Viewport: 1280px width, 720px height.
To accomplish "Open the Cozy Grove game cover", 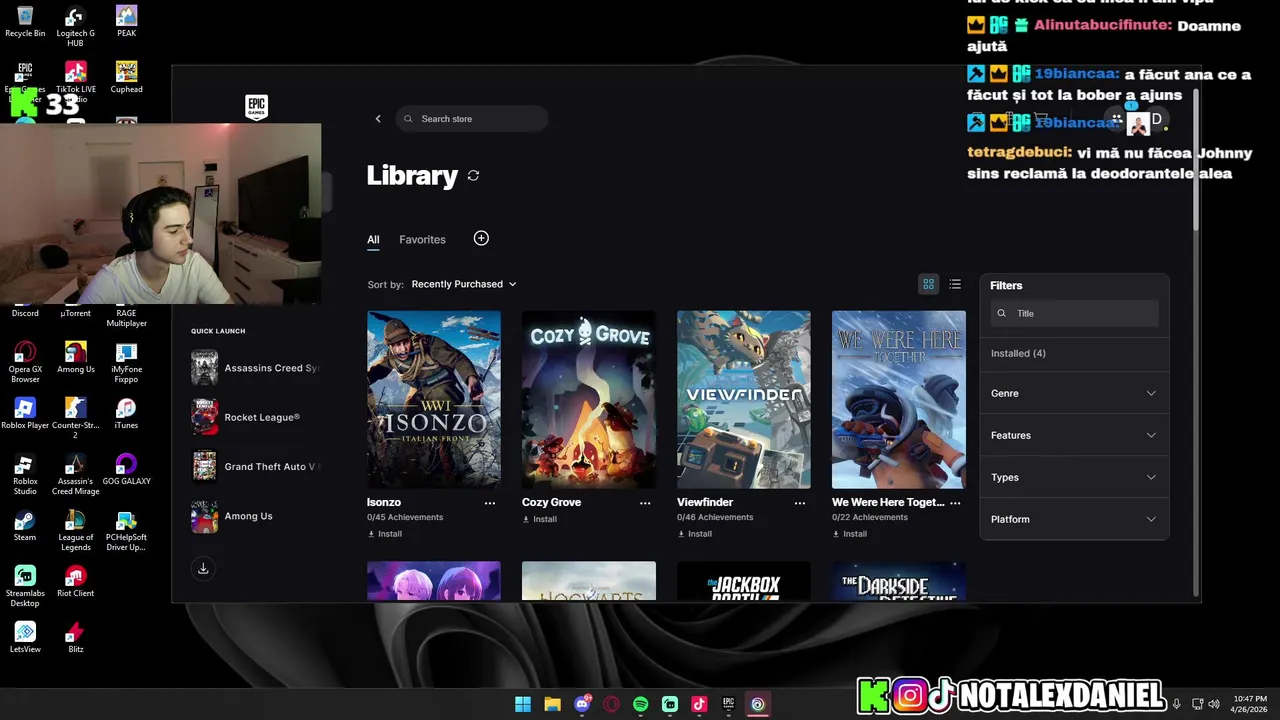I will click(x=589, y=399).
